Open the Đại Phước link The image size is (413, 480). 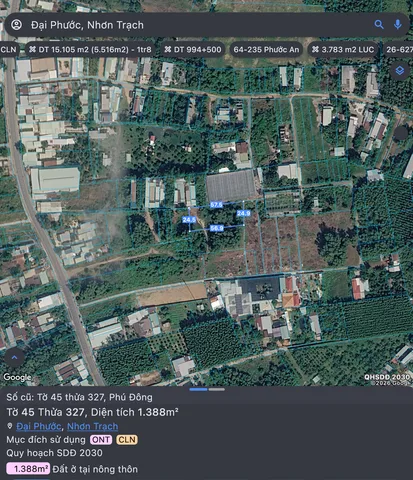click(39, 426)
